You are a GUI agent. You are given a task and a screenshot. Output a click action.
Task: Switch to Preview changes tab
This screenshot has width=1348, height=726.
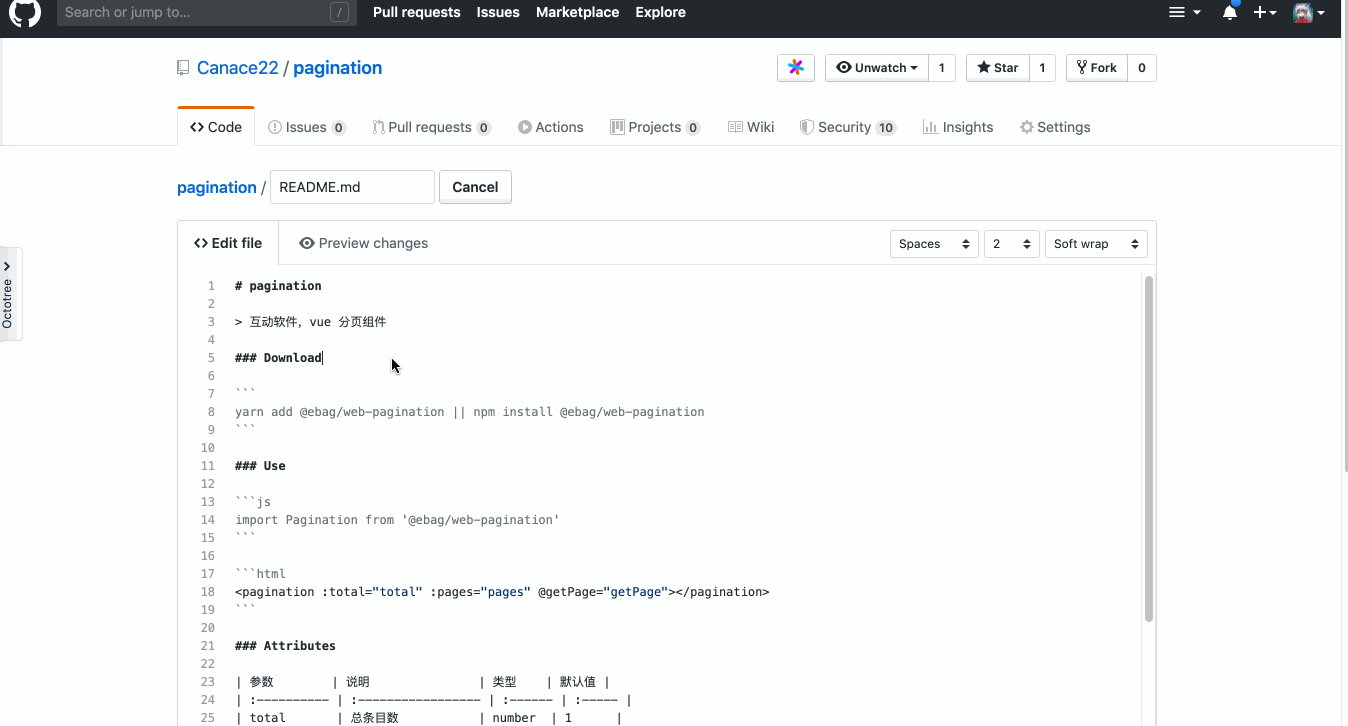pos(363,243)
